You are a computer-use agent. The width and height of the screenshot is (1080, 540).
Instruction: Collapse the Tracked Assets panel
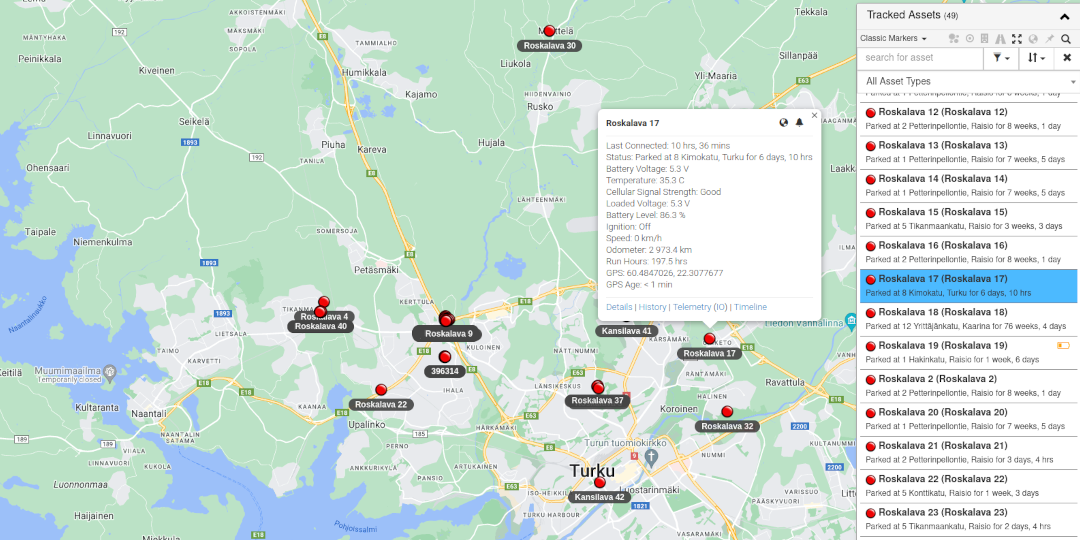1065,16
